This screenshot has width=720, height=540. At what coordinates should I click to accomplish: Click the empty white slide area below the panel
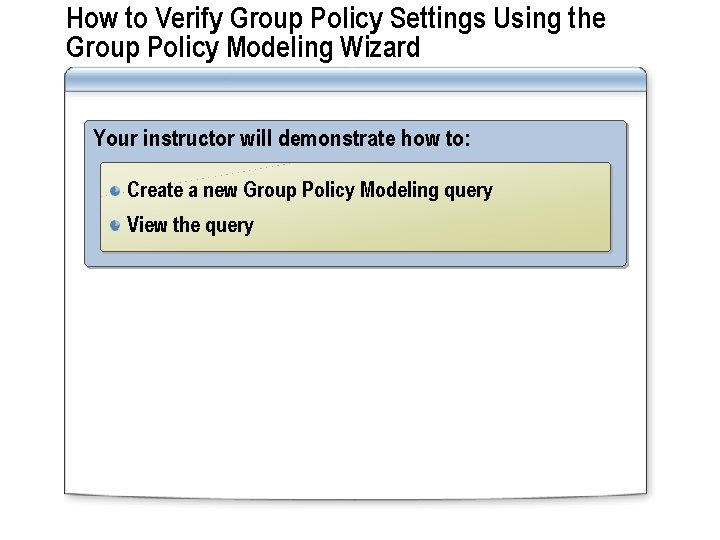pos(355,380)
